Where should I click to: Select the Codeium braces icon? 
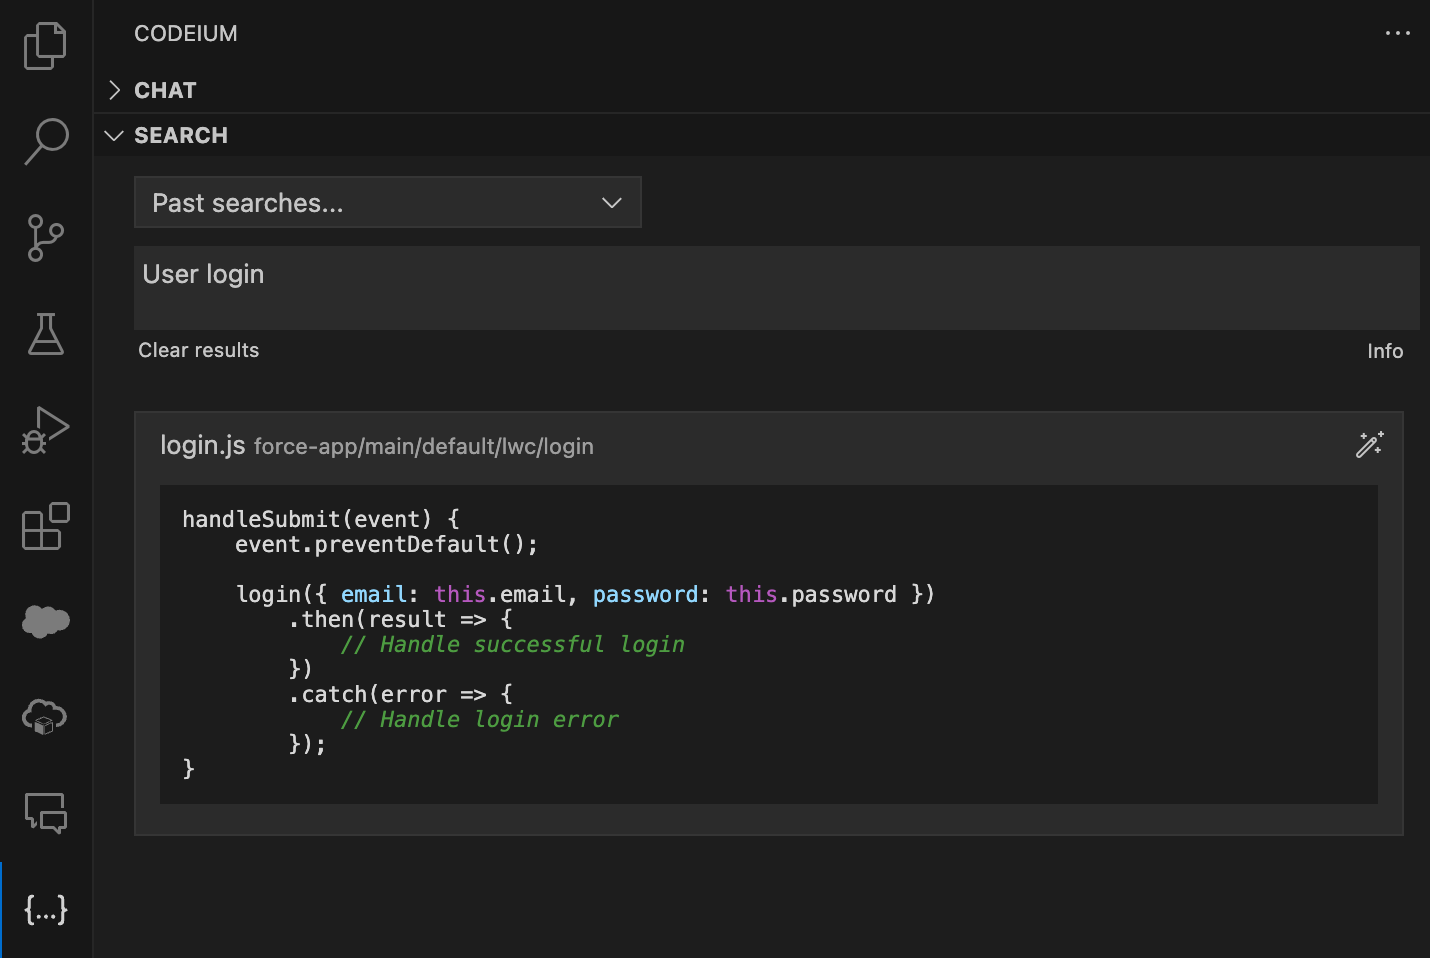(46, 909)
